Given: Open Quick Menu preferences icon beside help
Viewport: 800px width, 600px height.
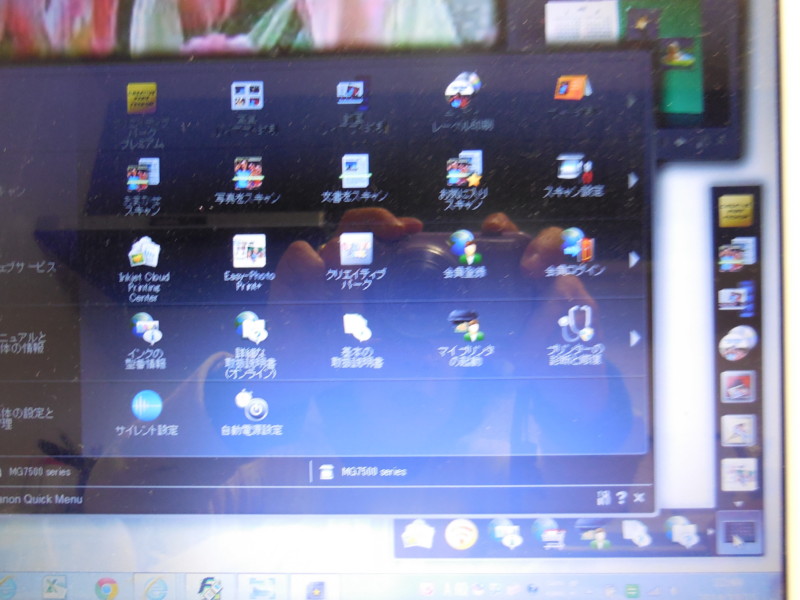Looking at the screenshot, I should [604, 497].
